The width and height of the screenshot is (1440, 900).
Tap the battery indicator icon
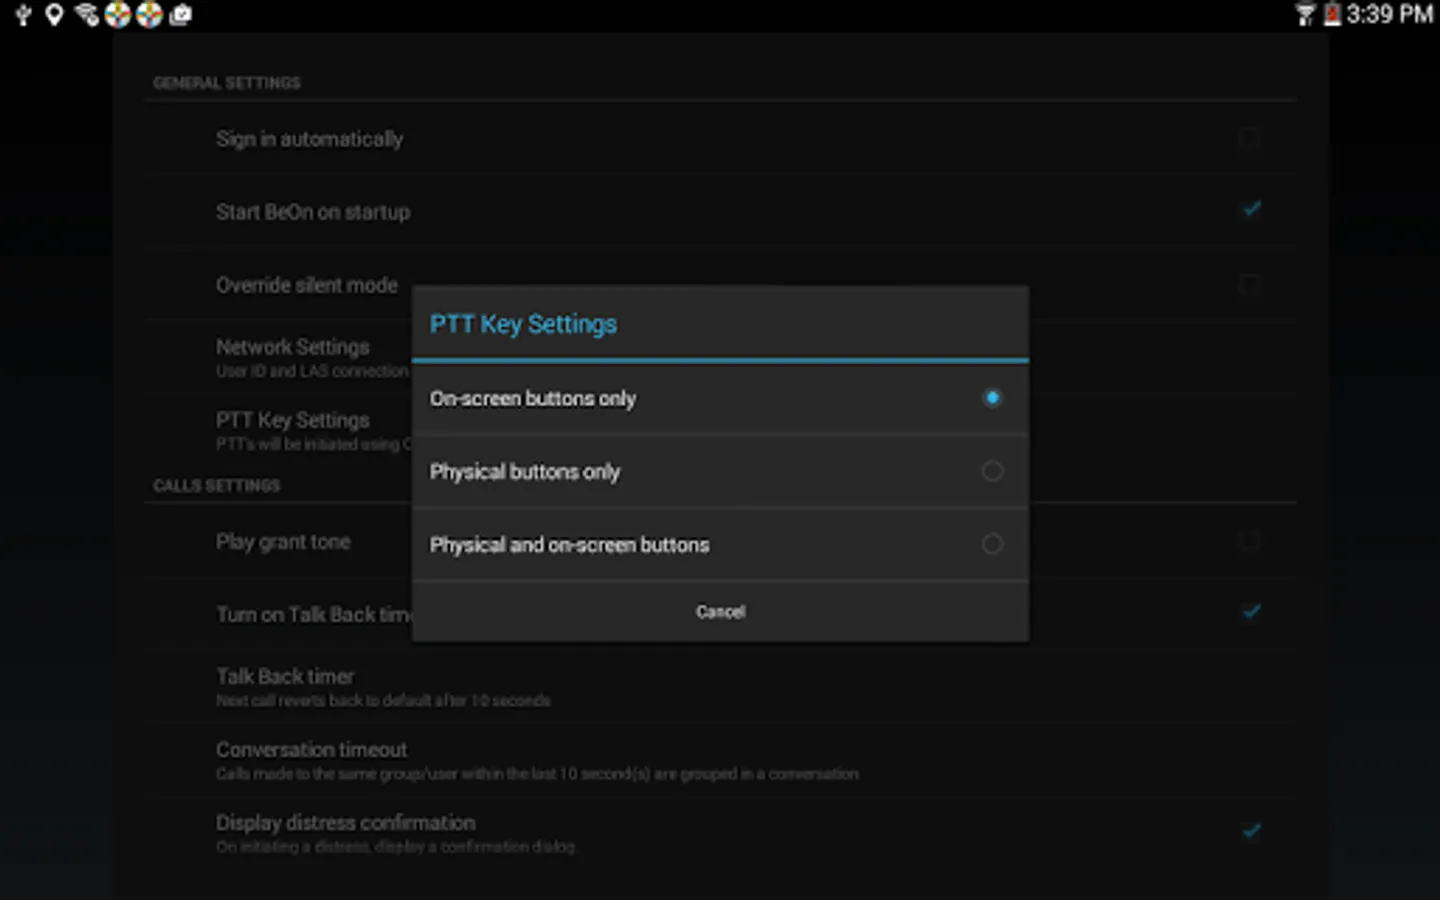tap(1331, 15)
